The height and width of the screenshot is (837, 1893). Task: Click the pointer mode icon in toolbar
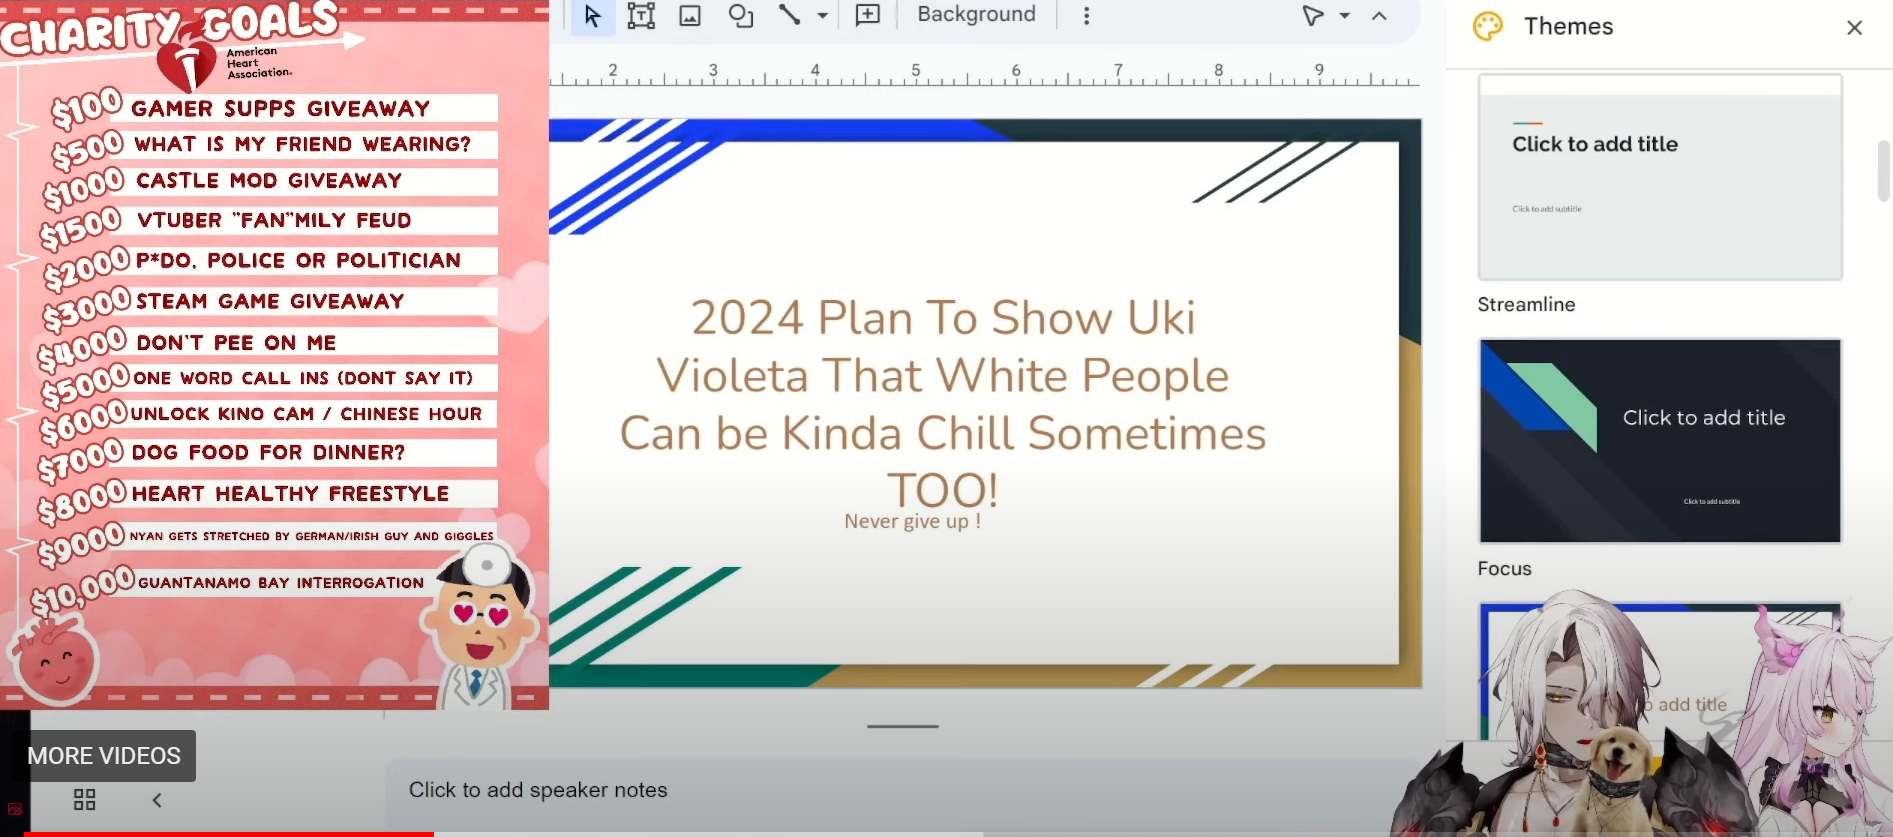[1313, 16]
